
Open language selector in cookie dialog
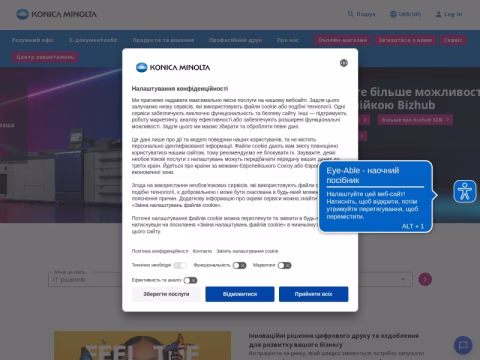click(x=344, y=63)
